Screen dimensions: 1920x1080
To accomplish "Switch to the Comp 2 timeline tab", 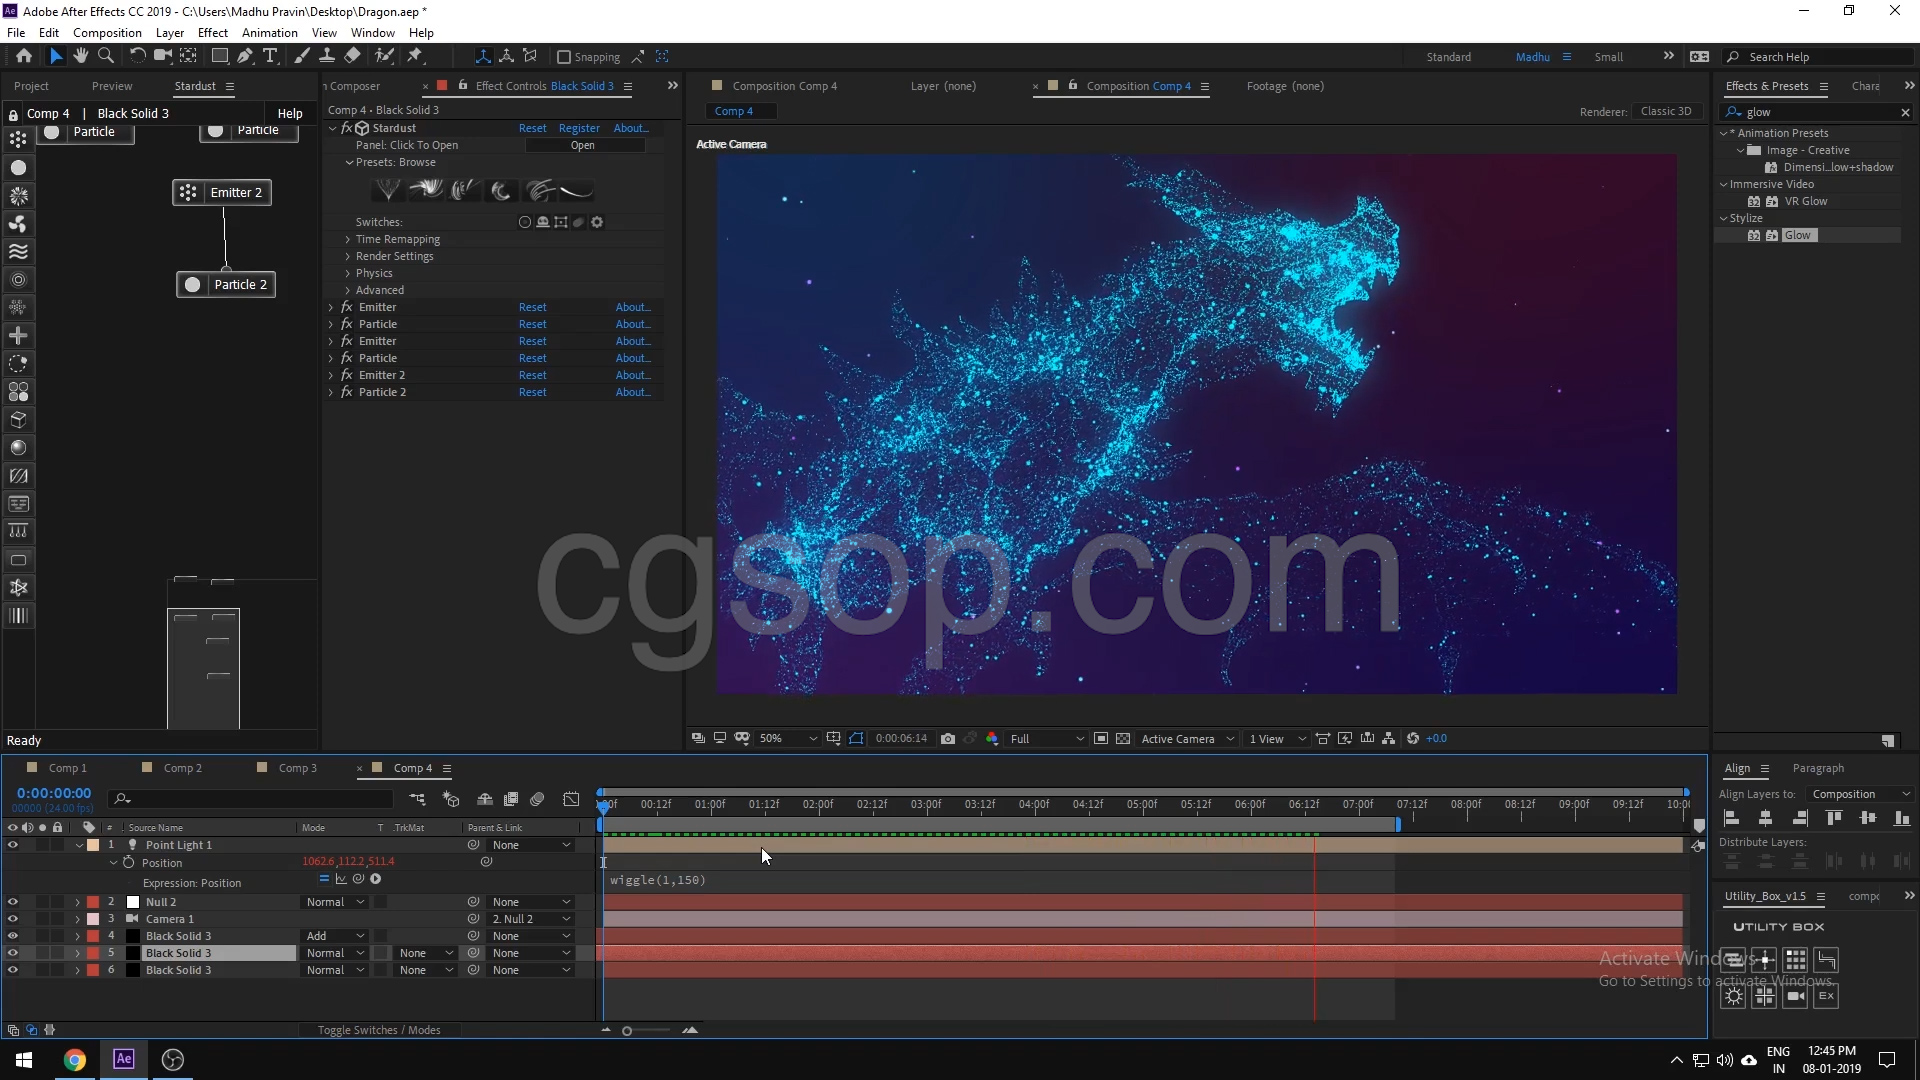I will [182, 768].
